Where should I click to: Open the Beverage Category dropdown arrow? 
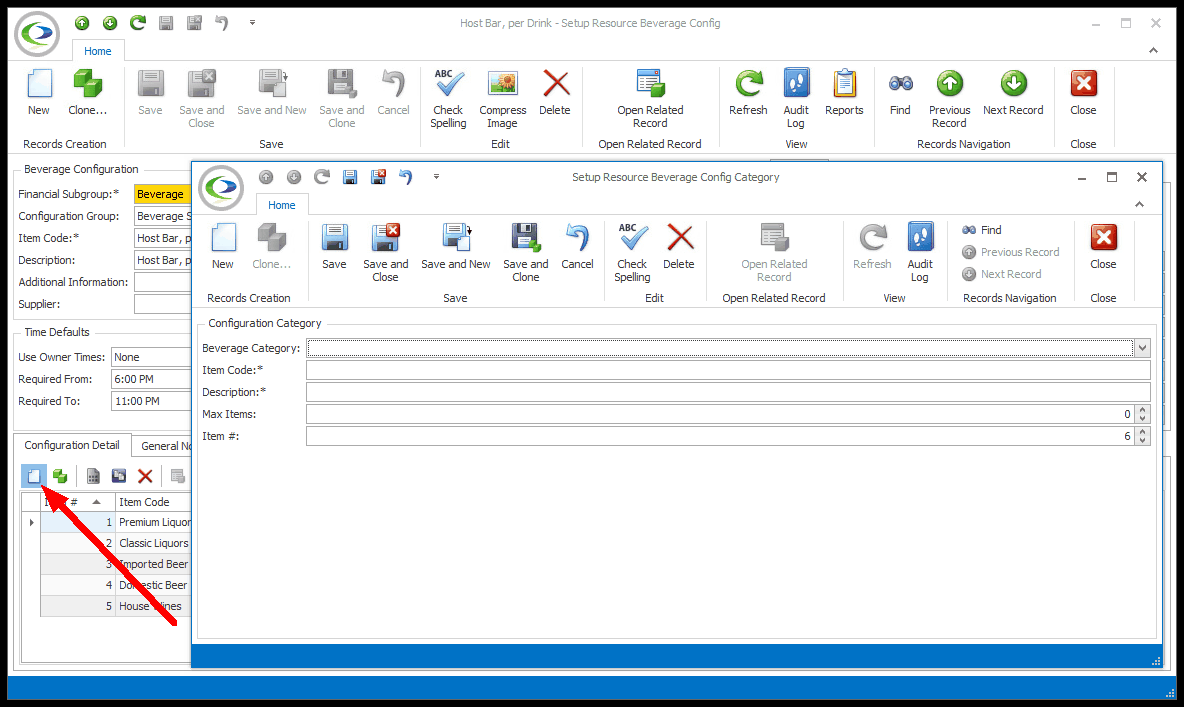point(1142,348)
